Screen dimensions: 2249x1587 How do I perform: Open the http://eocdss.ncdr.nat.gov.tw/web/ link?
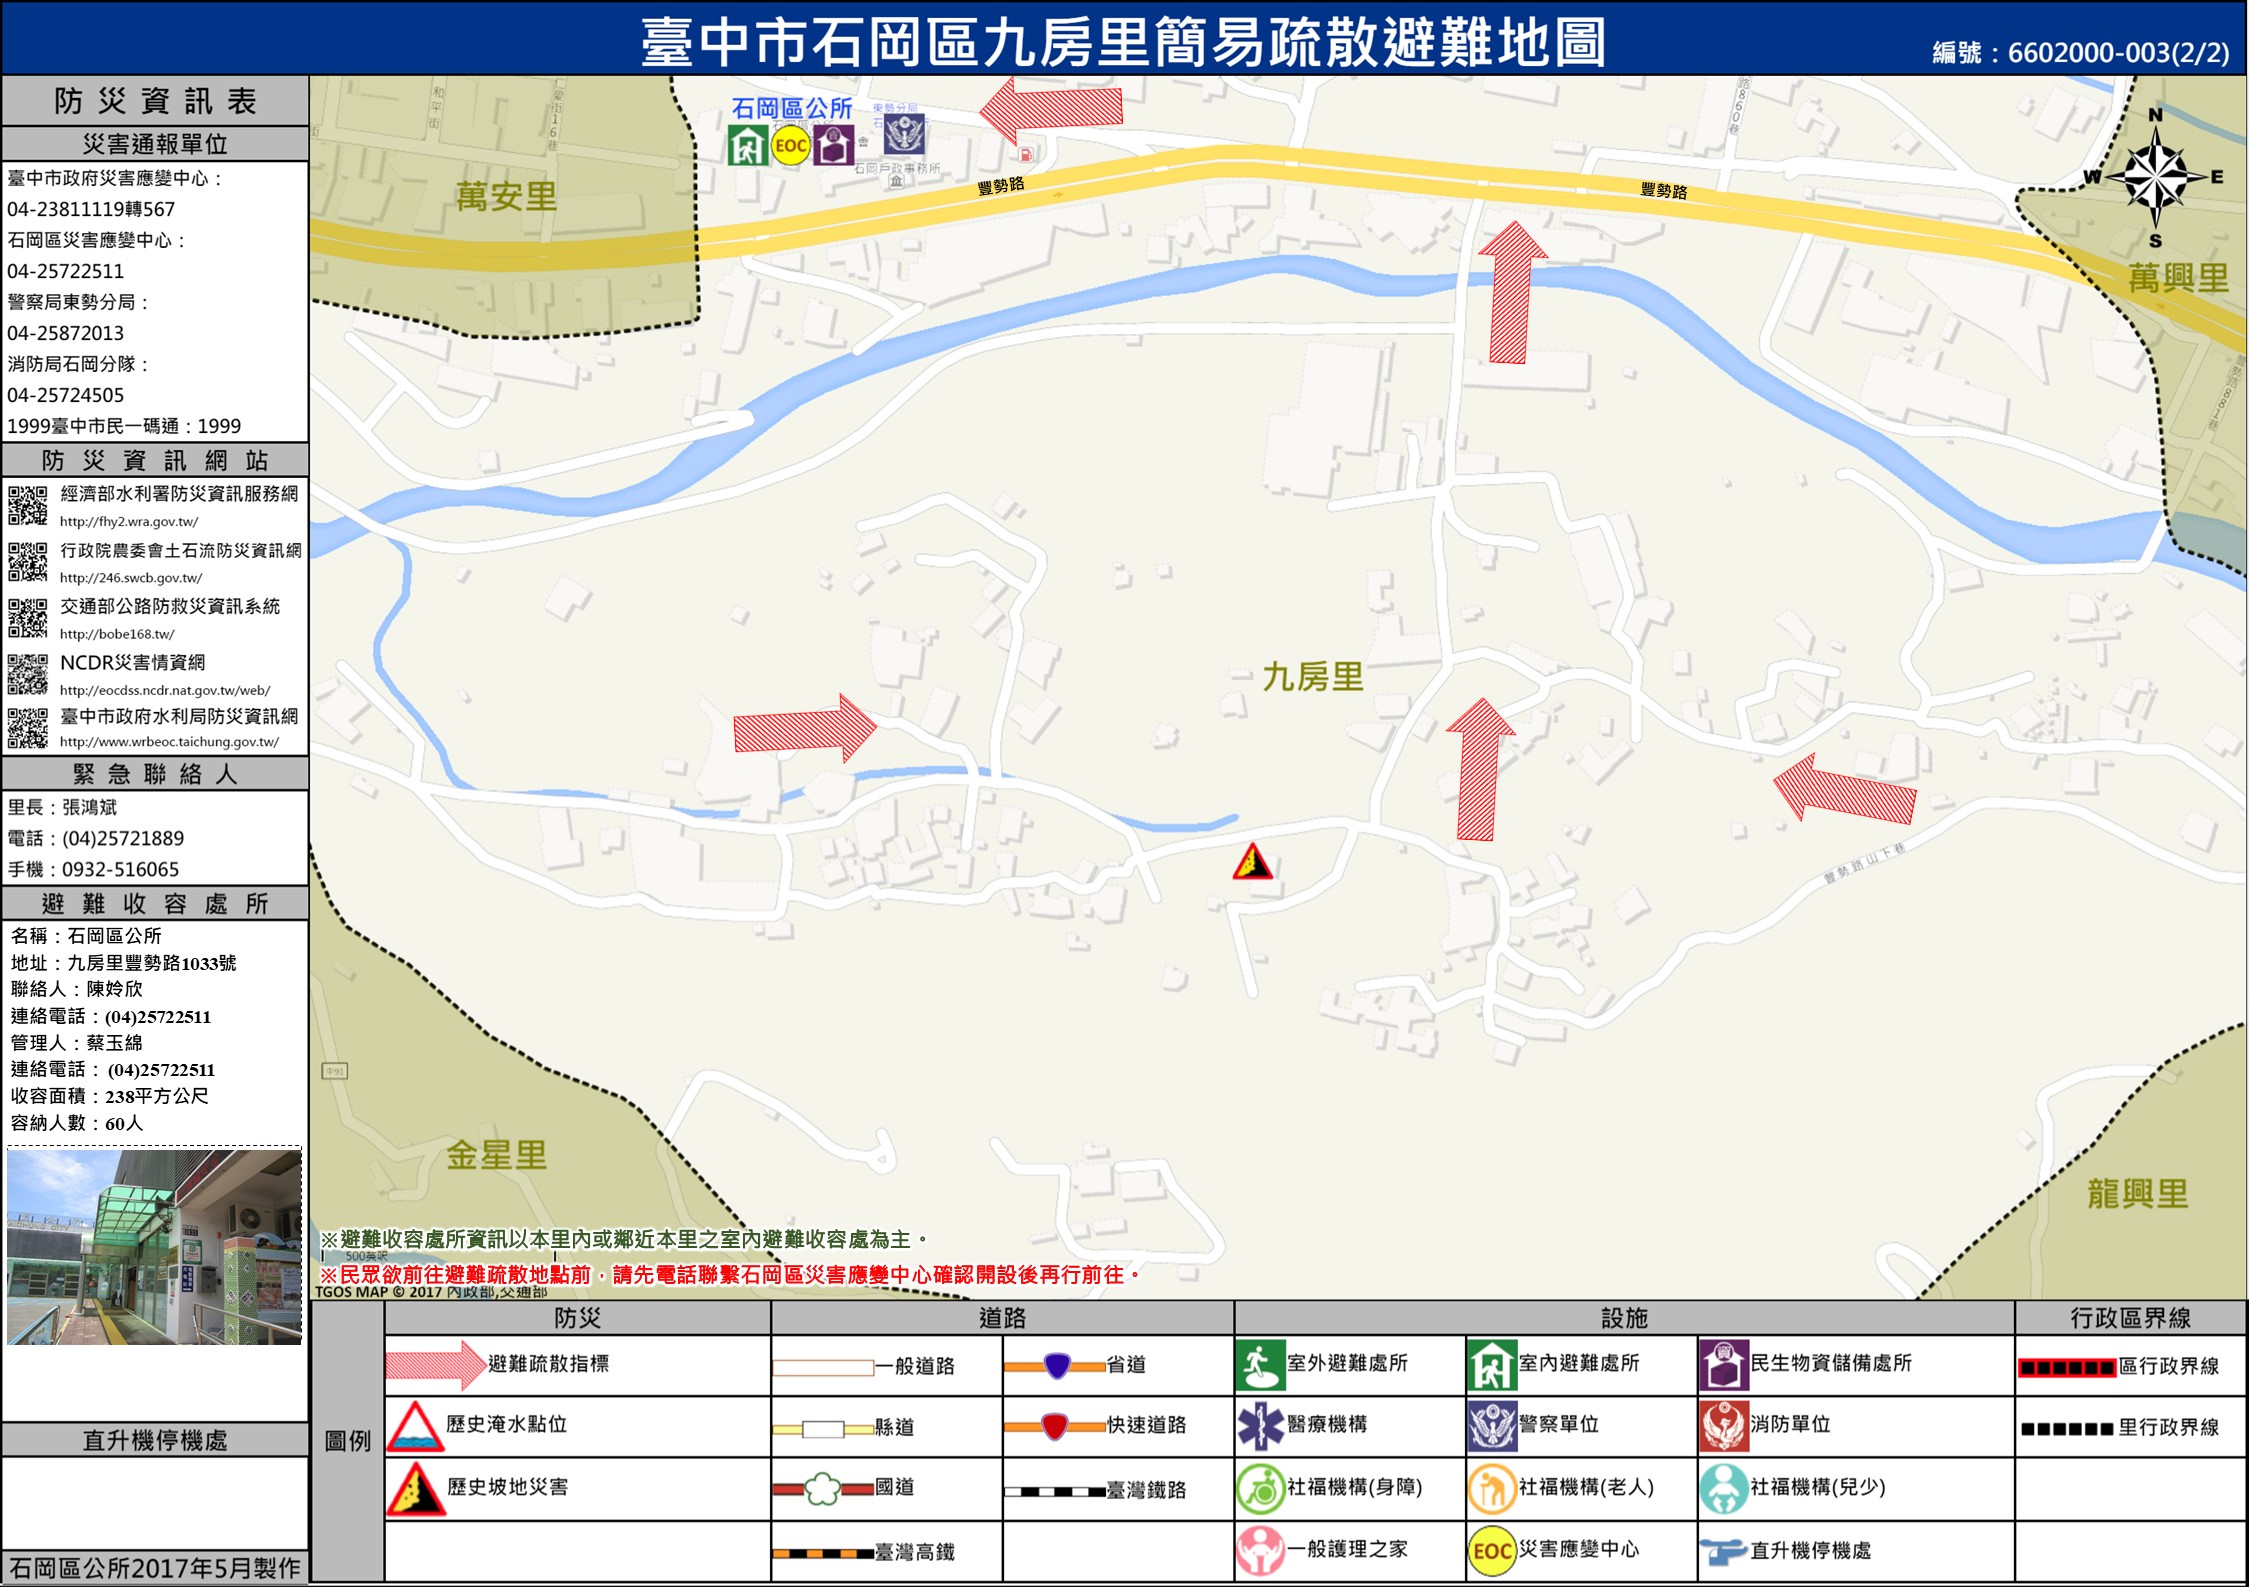(x=165, y=690)
